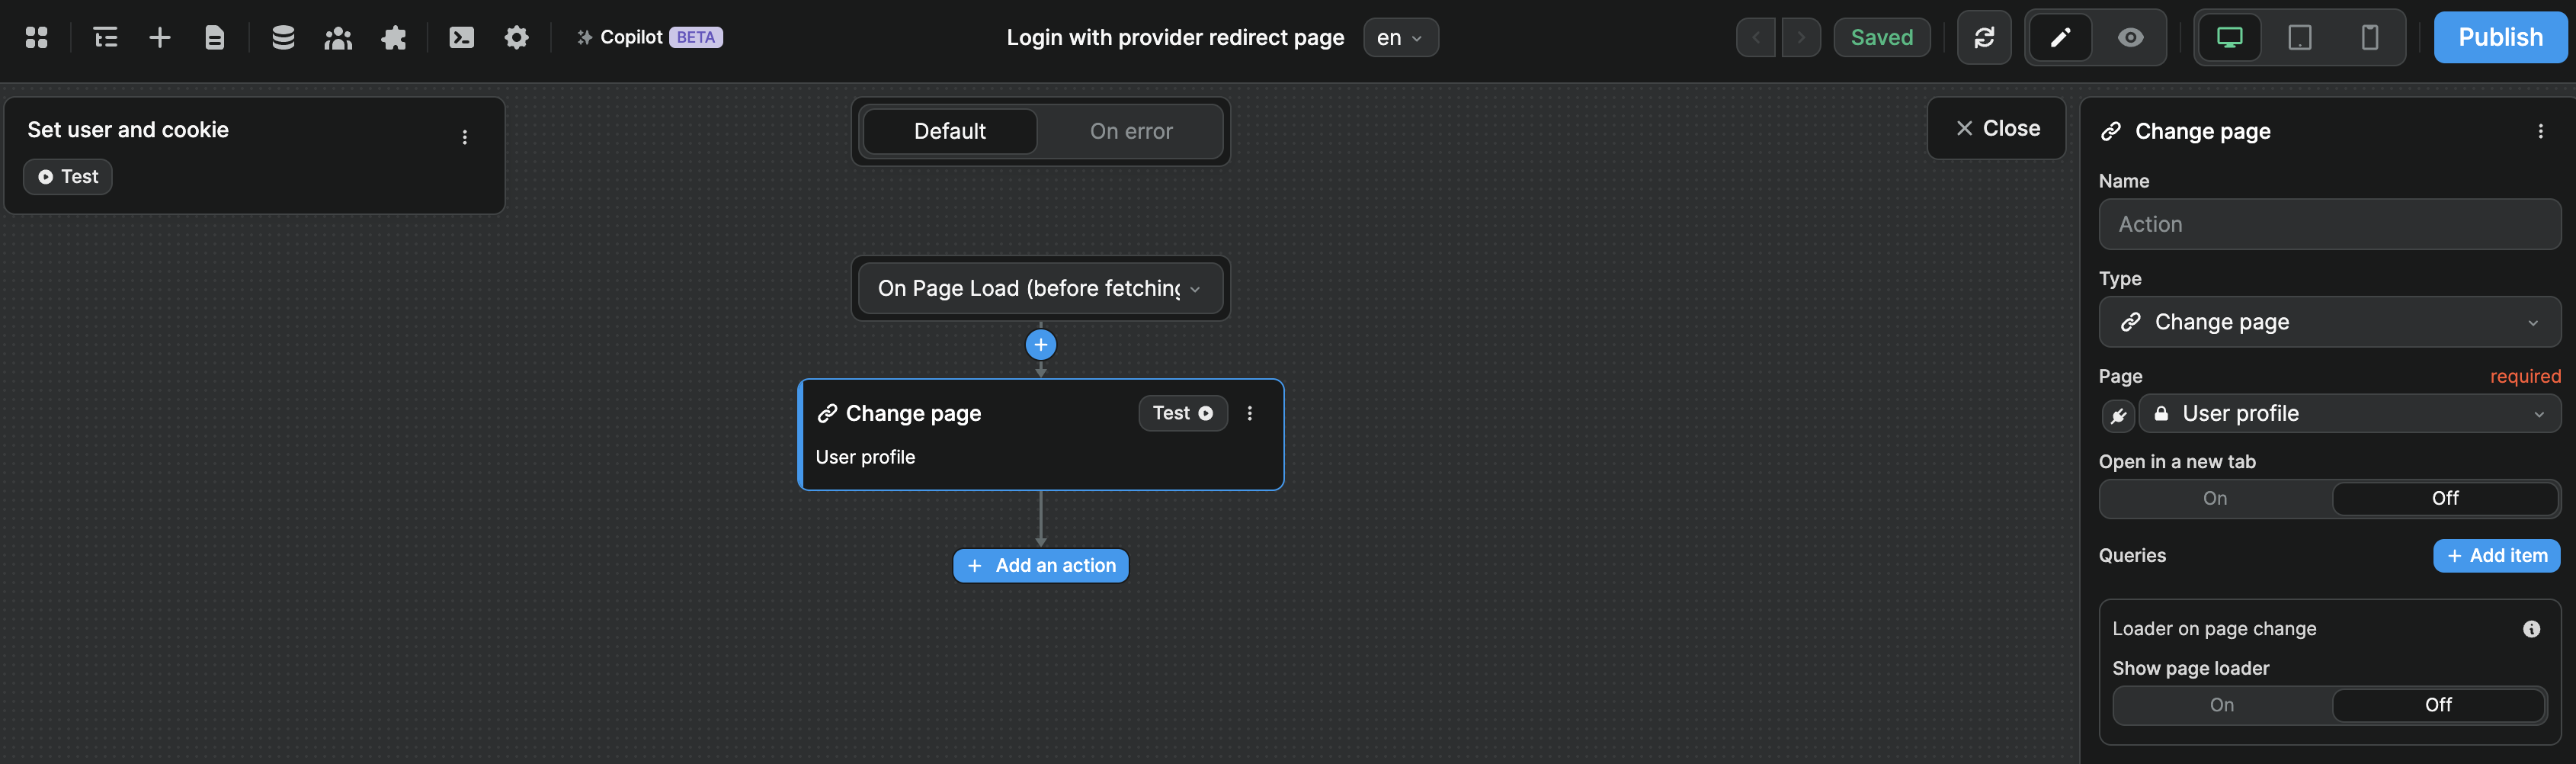
Task: Open the project settings gear
Action: (x=516, y=37)
